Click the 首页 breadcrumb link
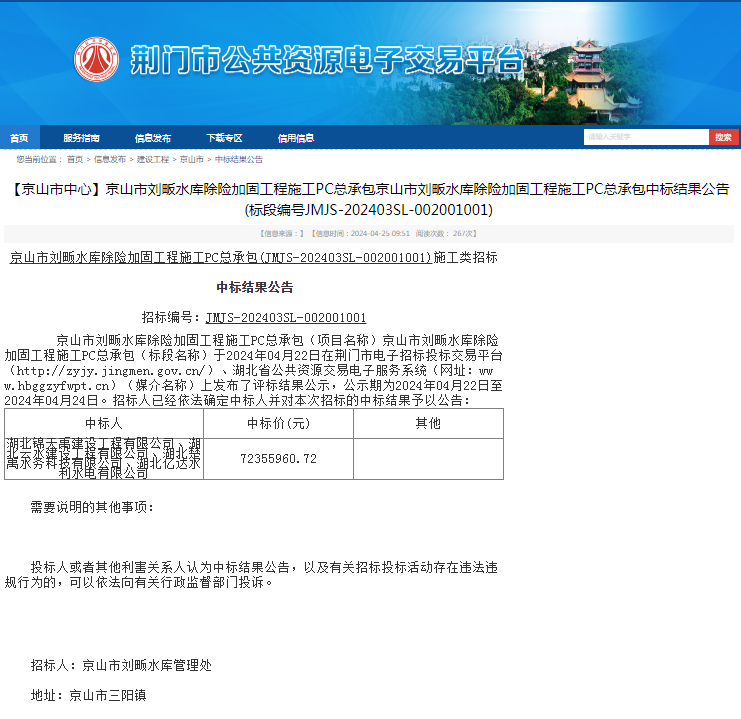This screenshot has height=719, width=741. coord(75,159)
